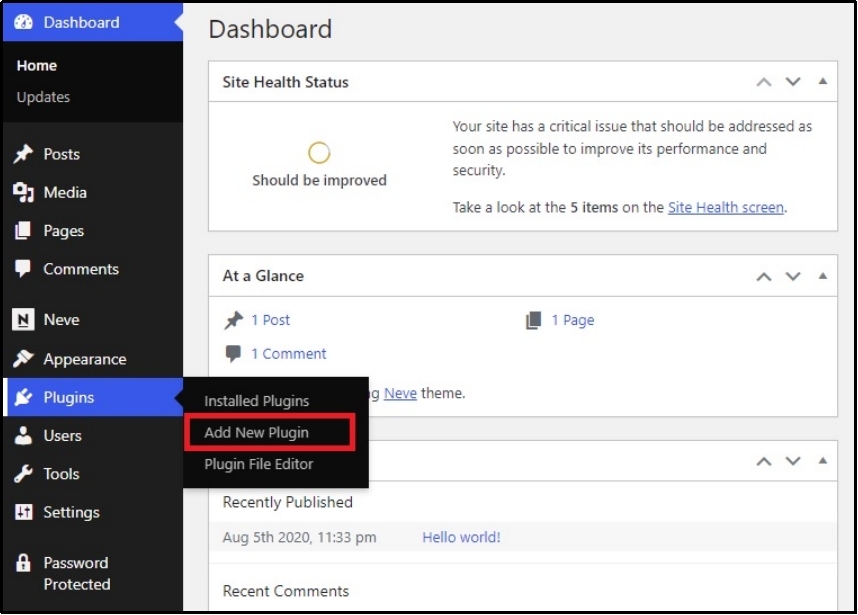Select the Pages sidebar icon

pyautogui.click(x=23, y=231)
